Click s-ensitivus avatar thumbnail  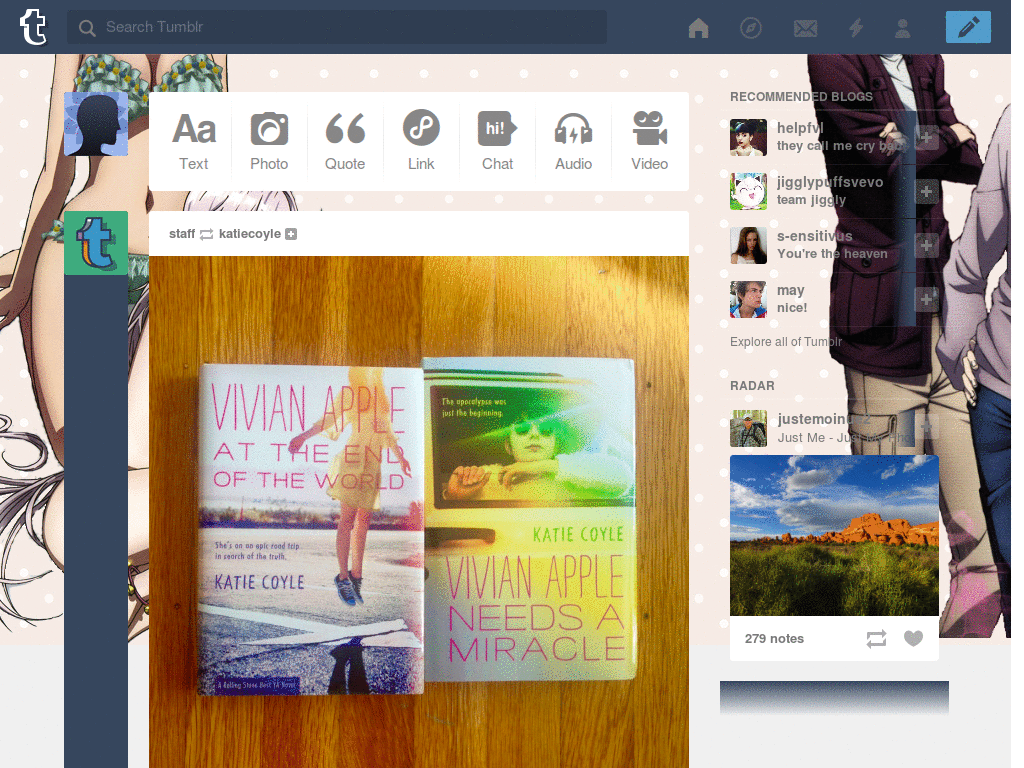pos(748,246)
